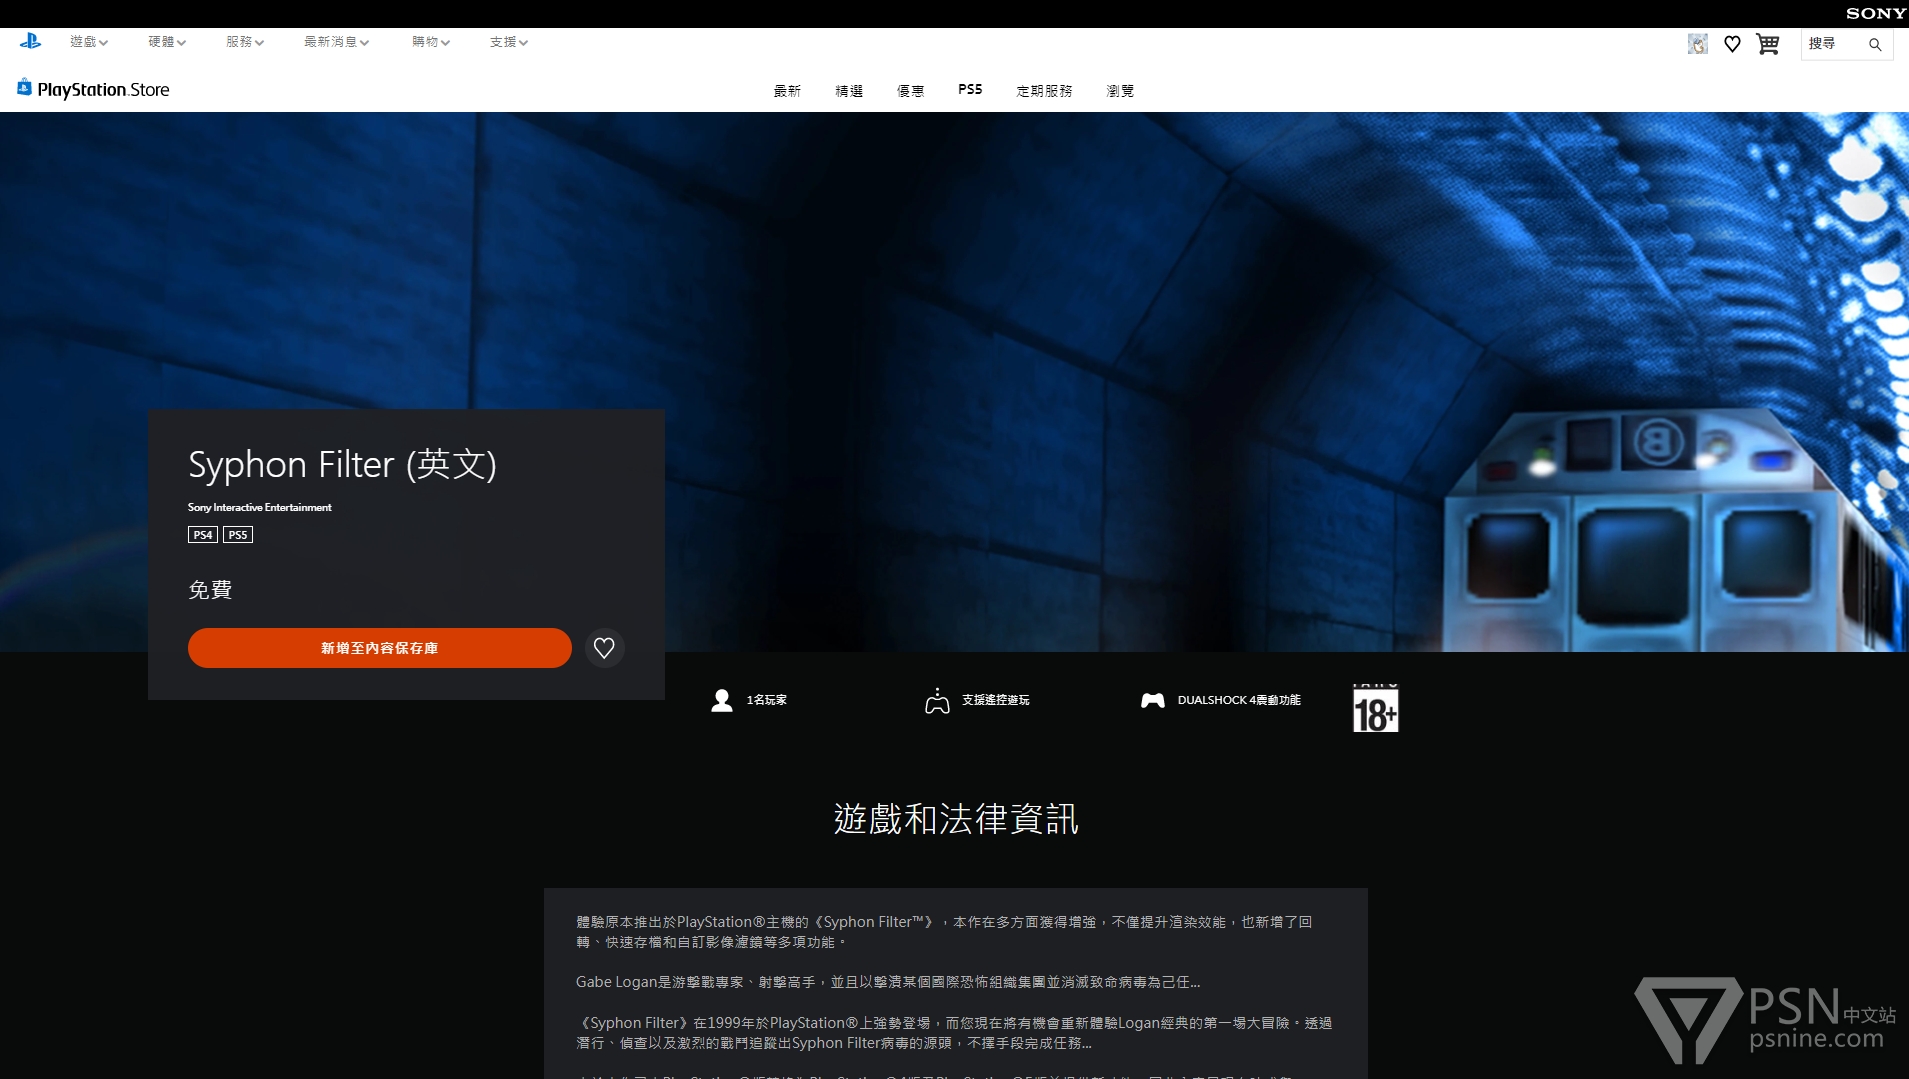This screenshot has height=1079, width=1909.
Task: Click the Sony Interactive Entertainment publisher text
Action: pos(260,507)
